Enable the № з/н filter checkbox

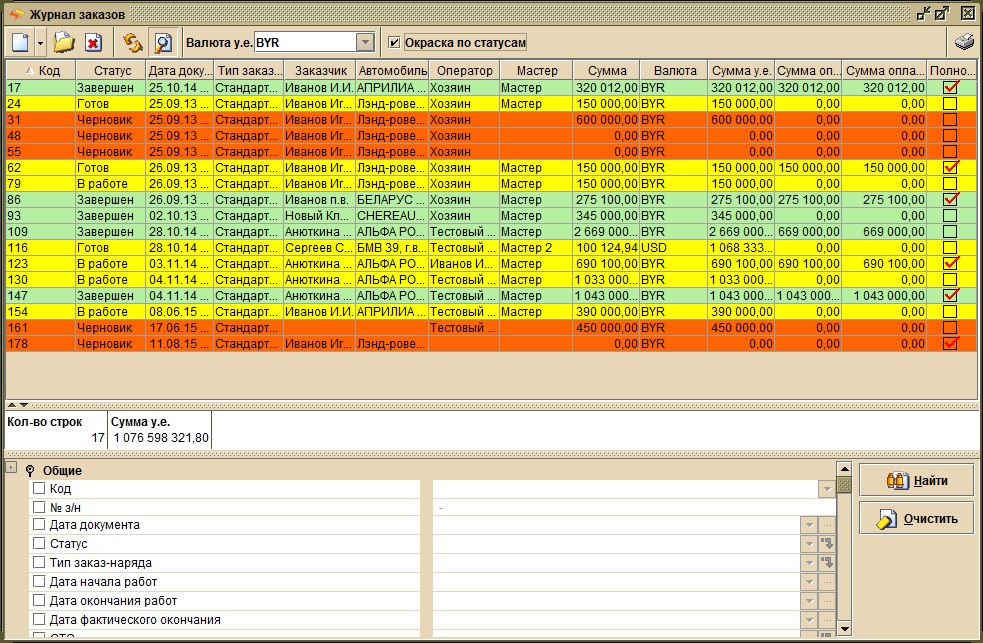39,507
